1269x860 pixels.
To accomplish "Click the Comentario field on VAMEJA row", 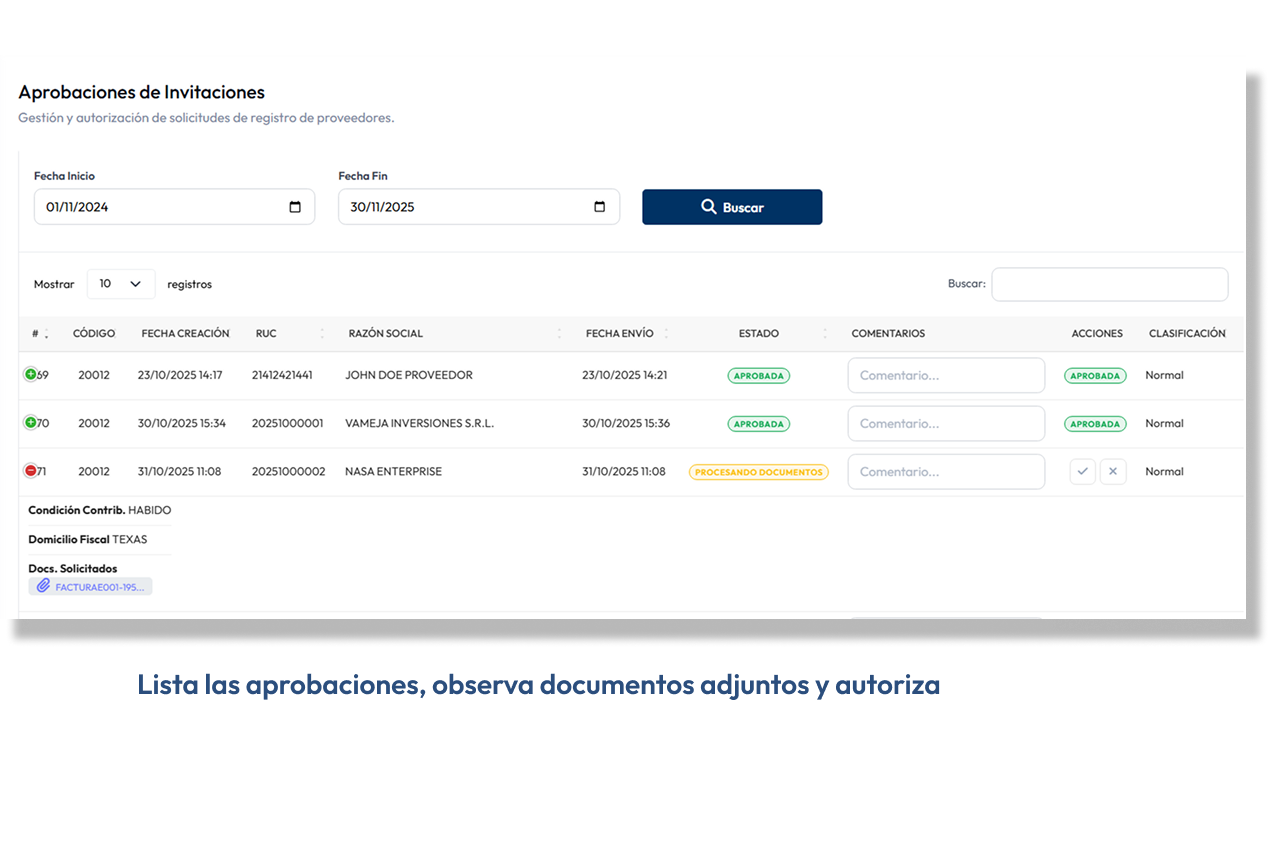I will 945,423.
